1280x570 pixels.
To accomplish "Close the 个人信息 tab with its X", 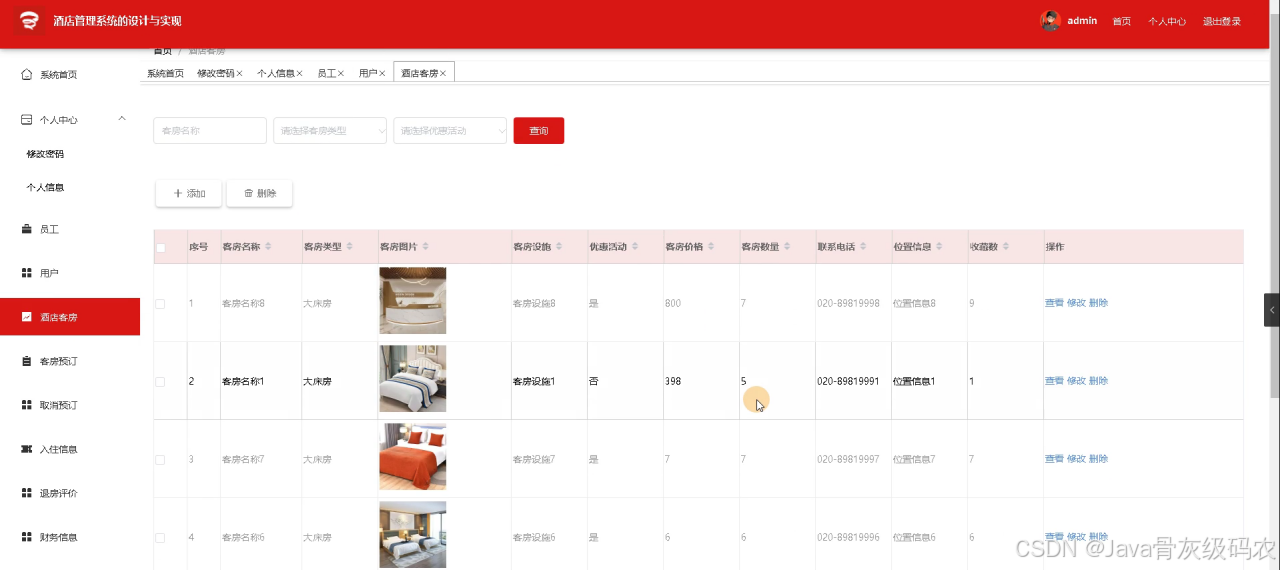I will (300, 73).
